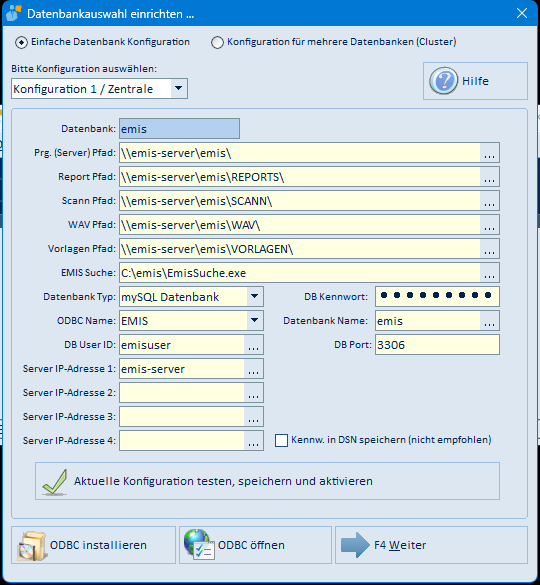Browse for the Report Pfad folder

click(489, 177)
